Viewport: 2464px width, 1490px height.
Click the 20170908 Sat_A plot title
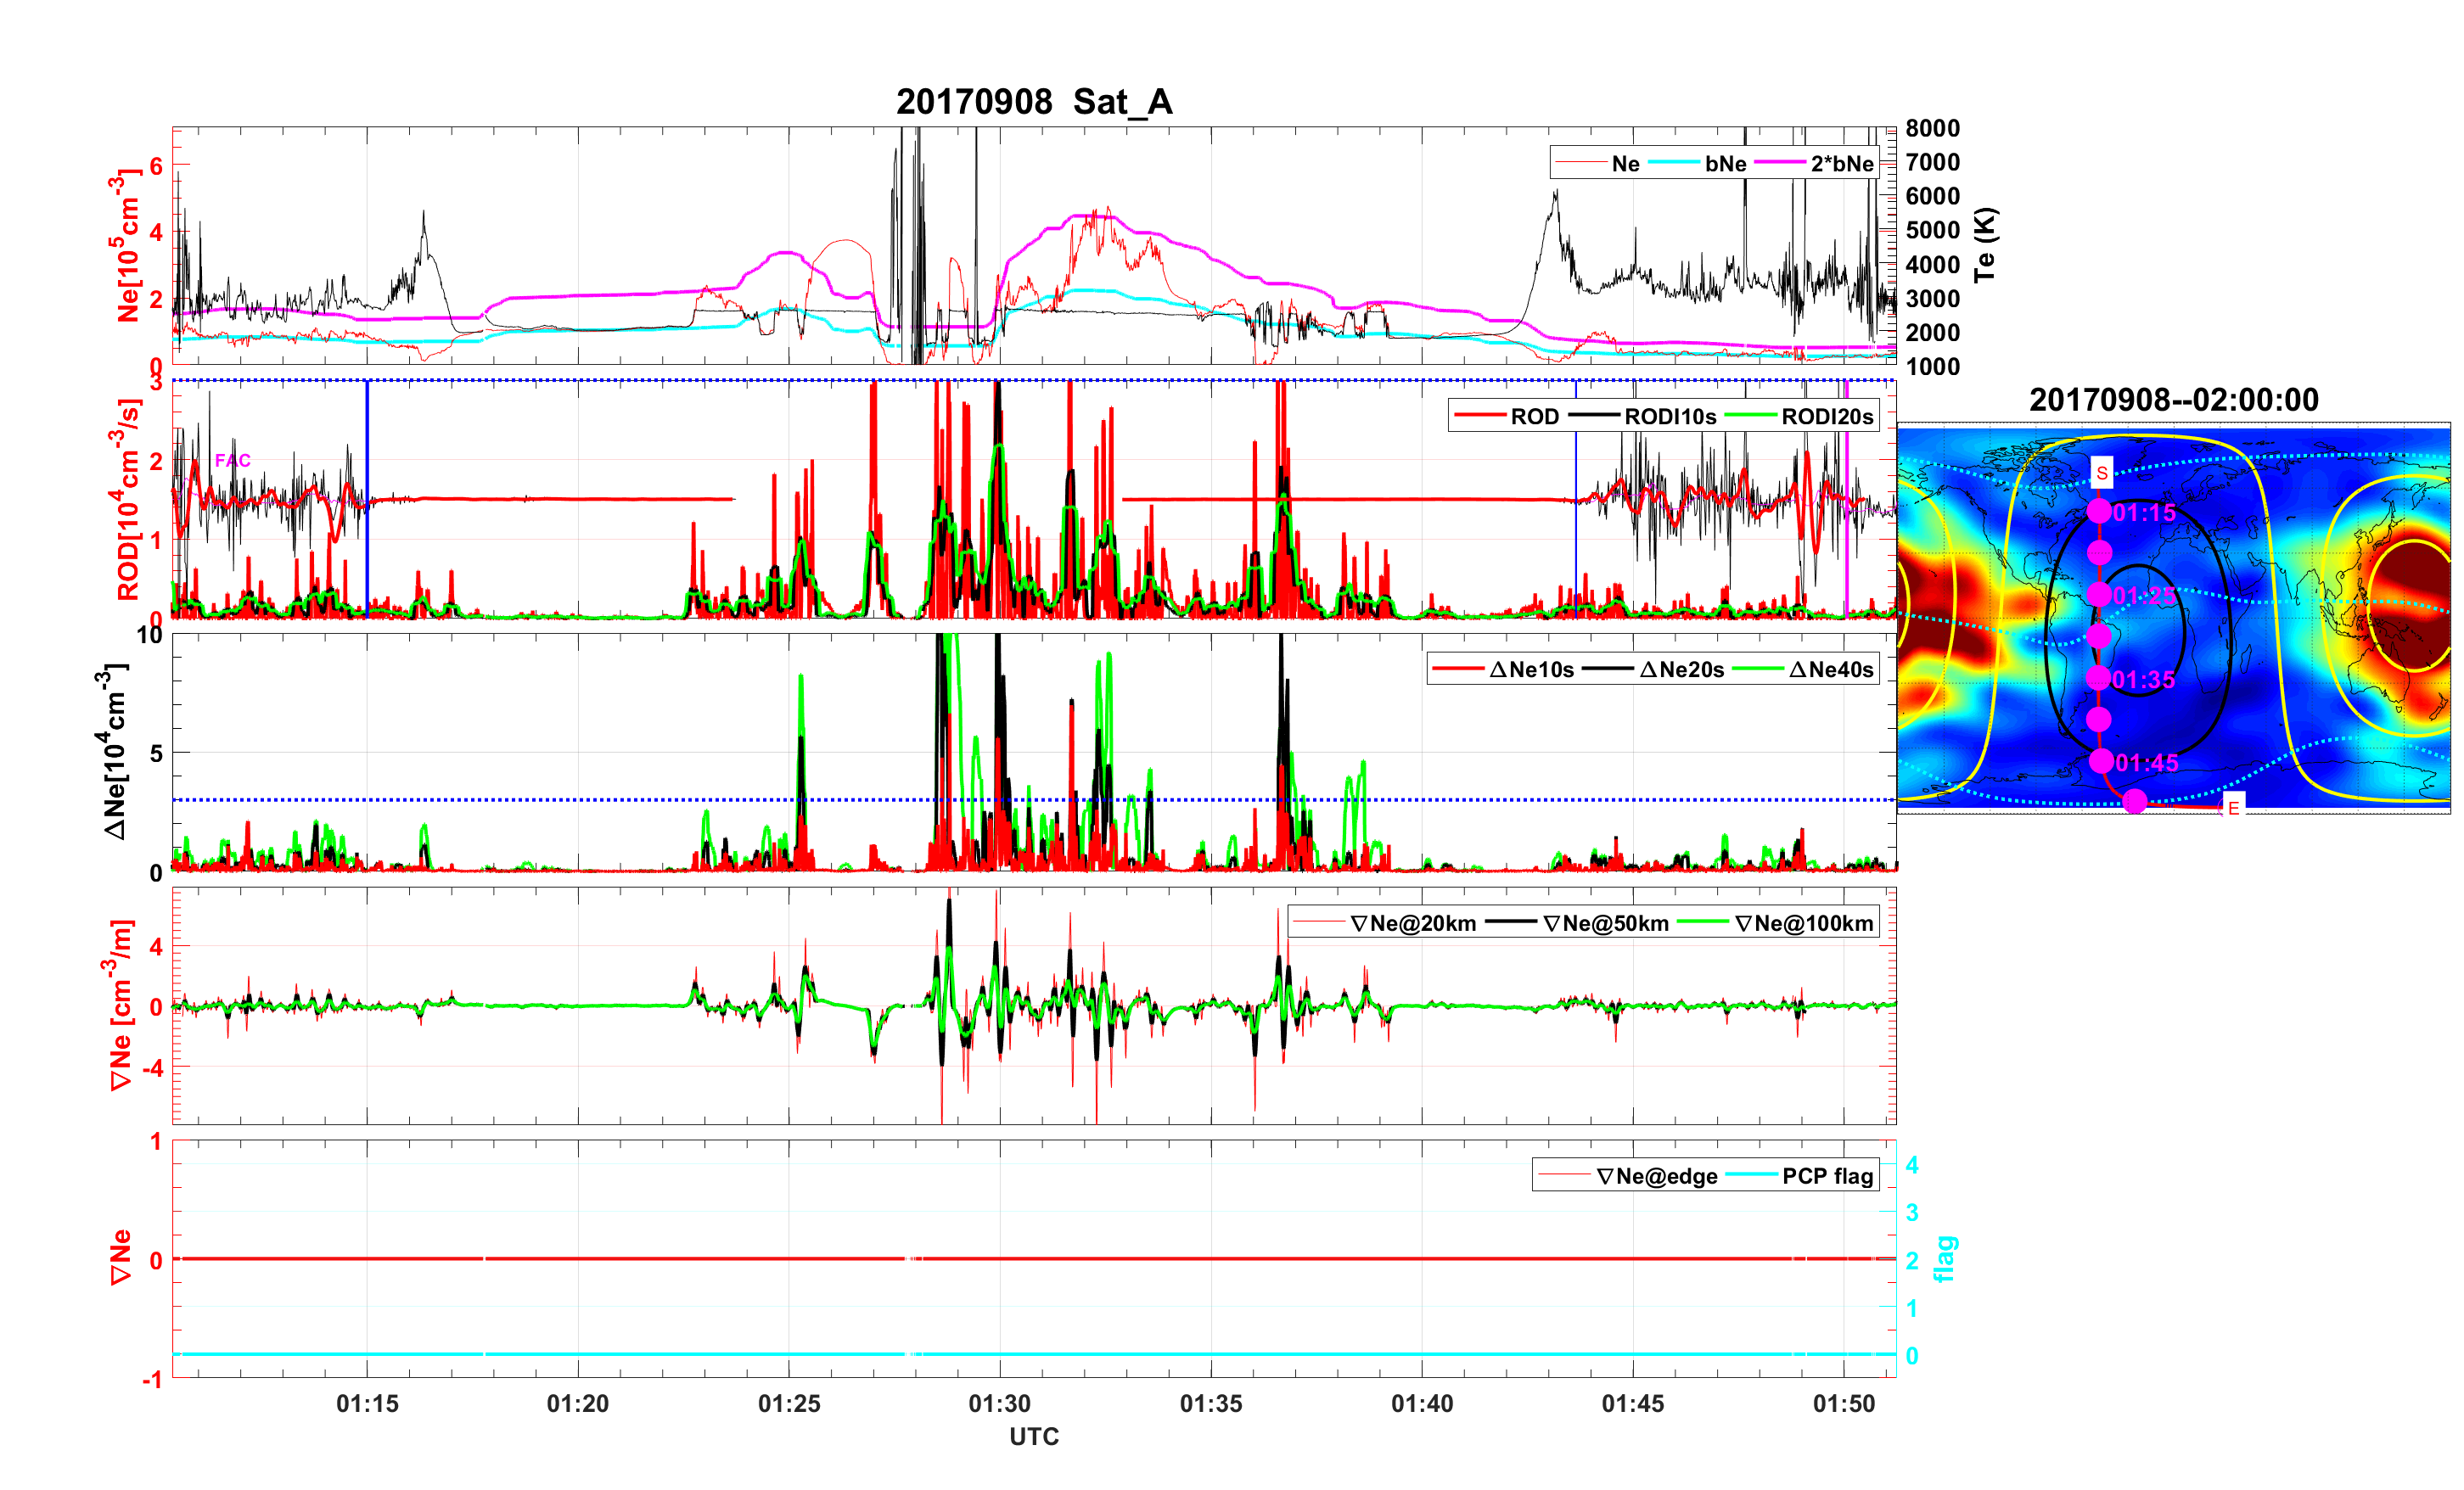pyautogui.click(x=1033, y=102)
